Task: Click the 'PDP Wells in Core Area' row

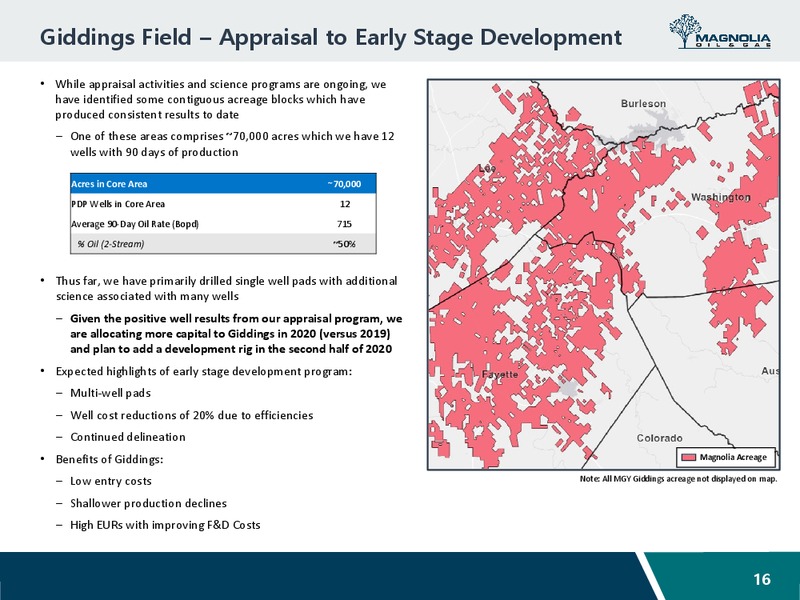Action: (x=223, y=204)
